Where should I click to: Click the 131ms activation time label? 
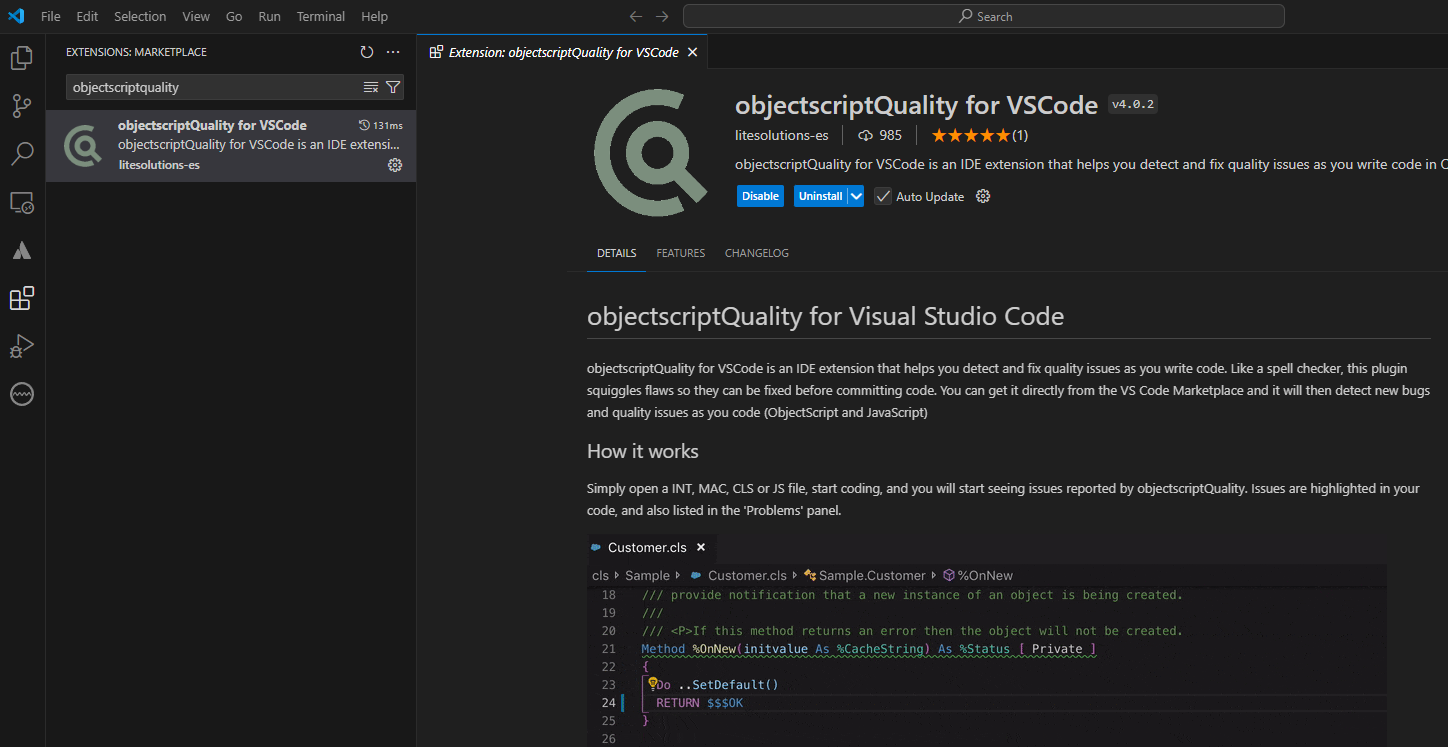click(381, 125)
